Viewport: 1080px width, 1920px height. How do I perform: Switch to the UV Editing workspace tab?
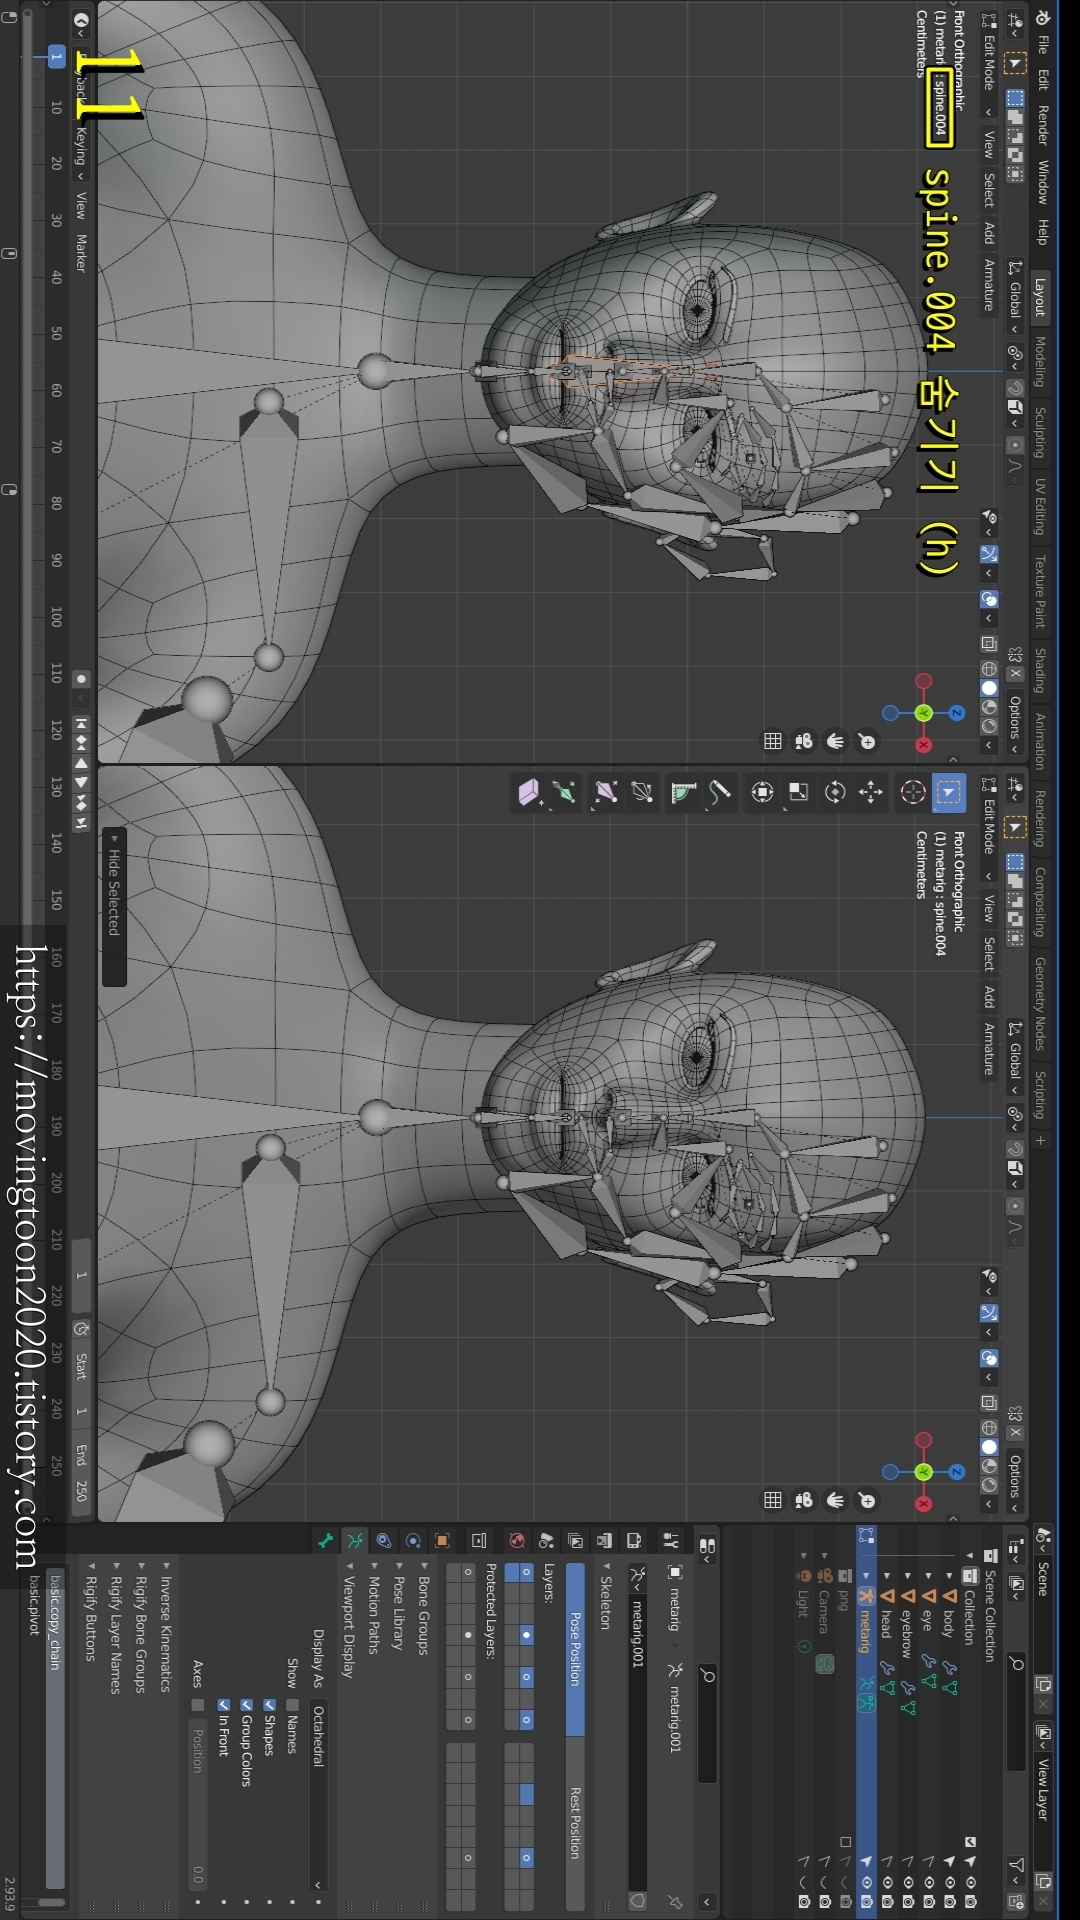(x=1040, y=507)
